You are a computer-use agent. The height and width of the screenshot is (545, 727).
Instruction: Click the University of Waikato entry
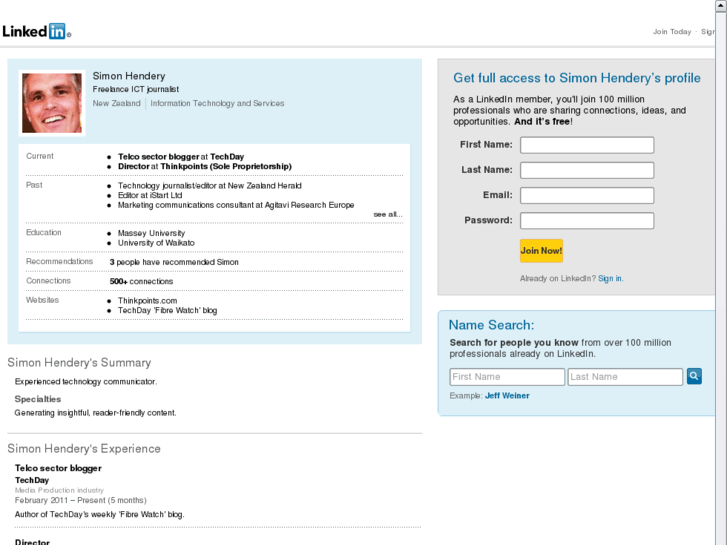point(156,243)
